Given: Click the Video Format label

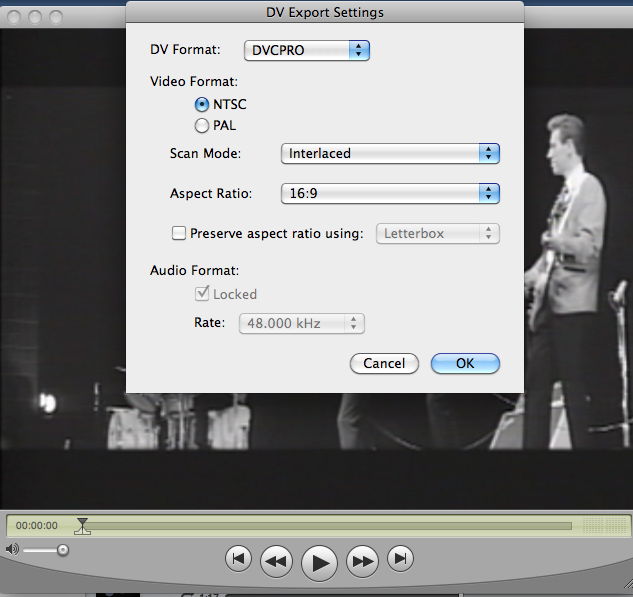Looking at the screenshot, I should click(194, 82).
